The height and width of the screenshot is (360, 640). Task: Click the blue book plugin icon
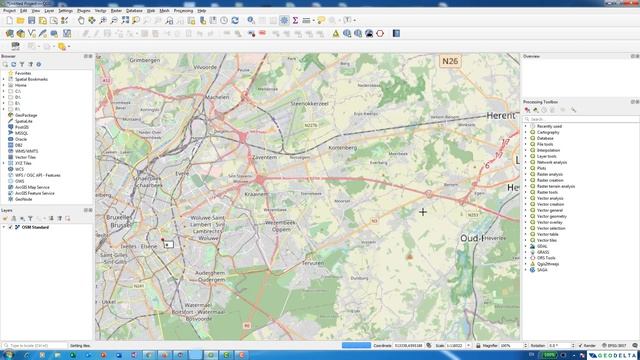point(396,33)
